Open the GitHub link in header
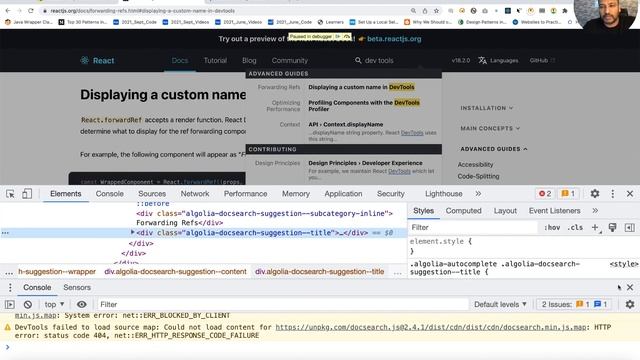This screenshot has height=360, width=640. pyautogui.click(x=542, y=60)
